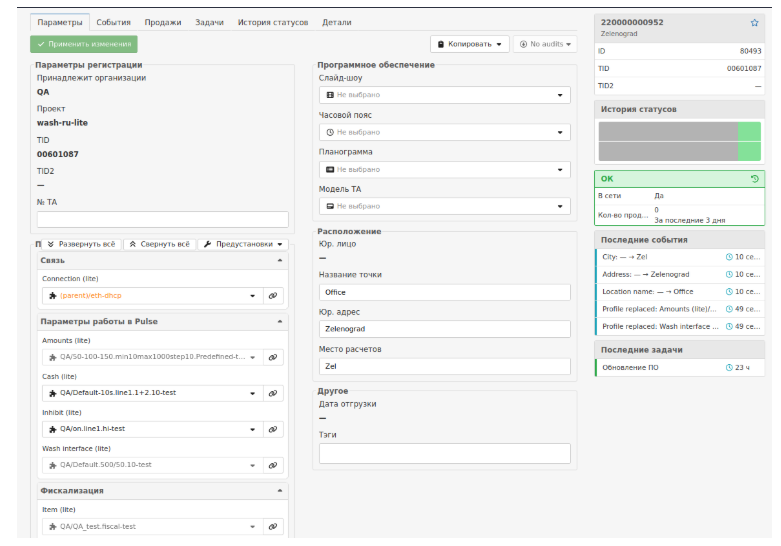Switch to the Задачи tab
The width and height of the screenshot is (781, 546).
(209, 22)
